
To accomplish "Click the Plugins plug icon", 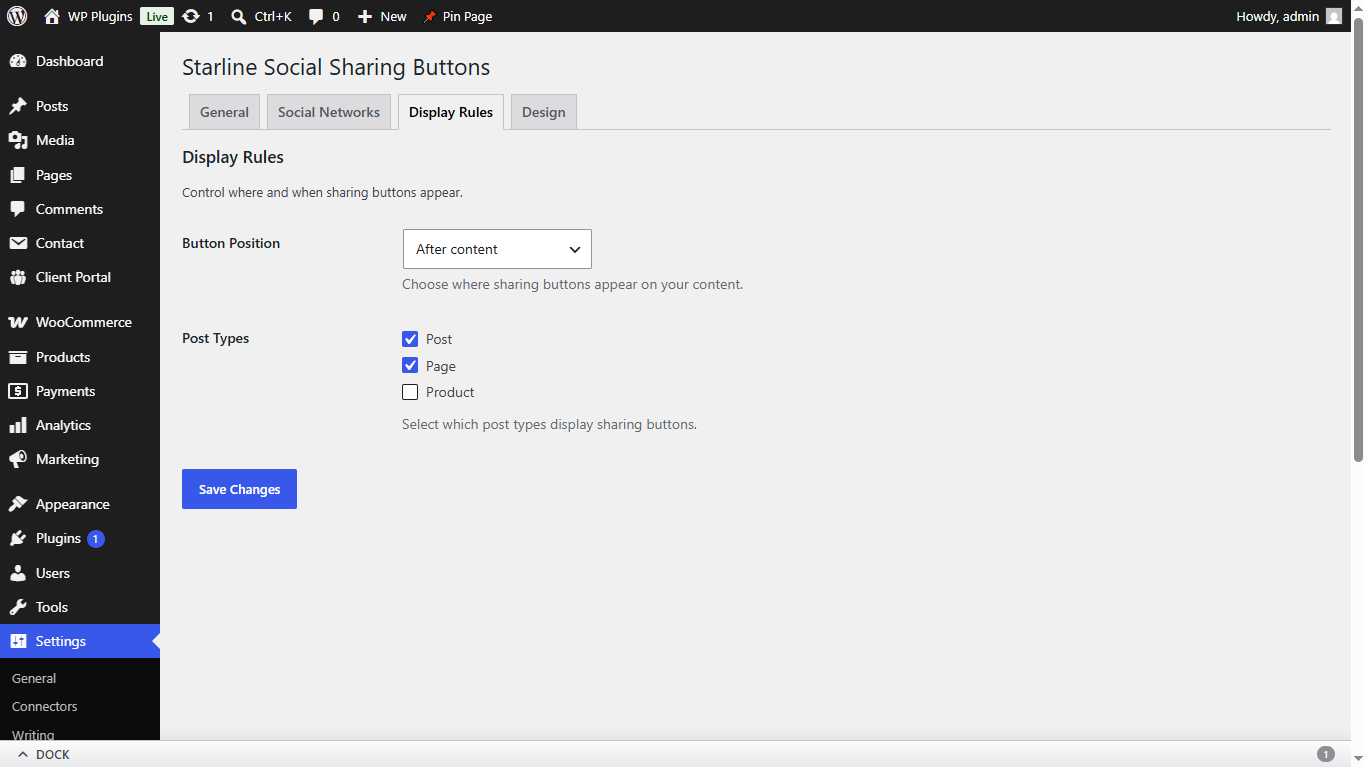I will [18, 538].
